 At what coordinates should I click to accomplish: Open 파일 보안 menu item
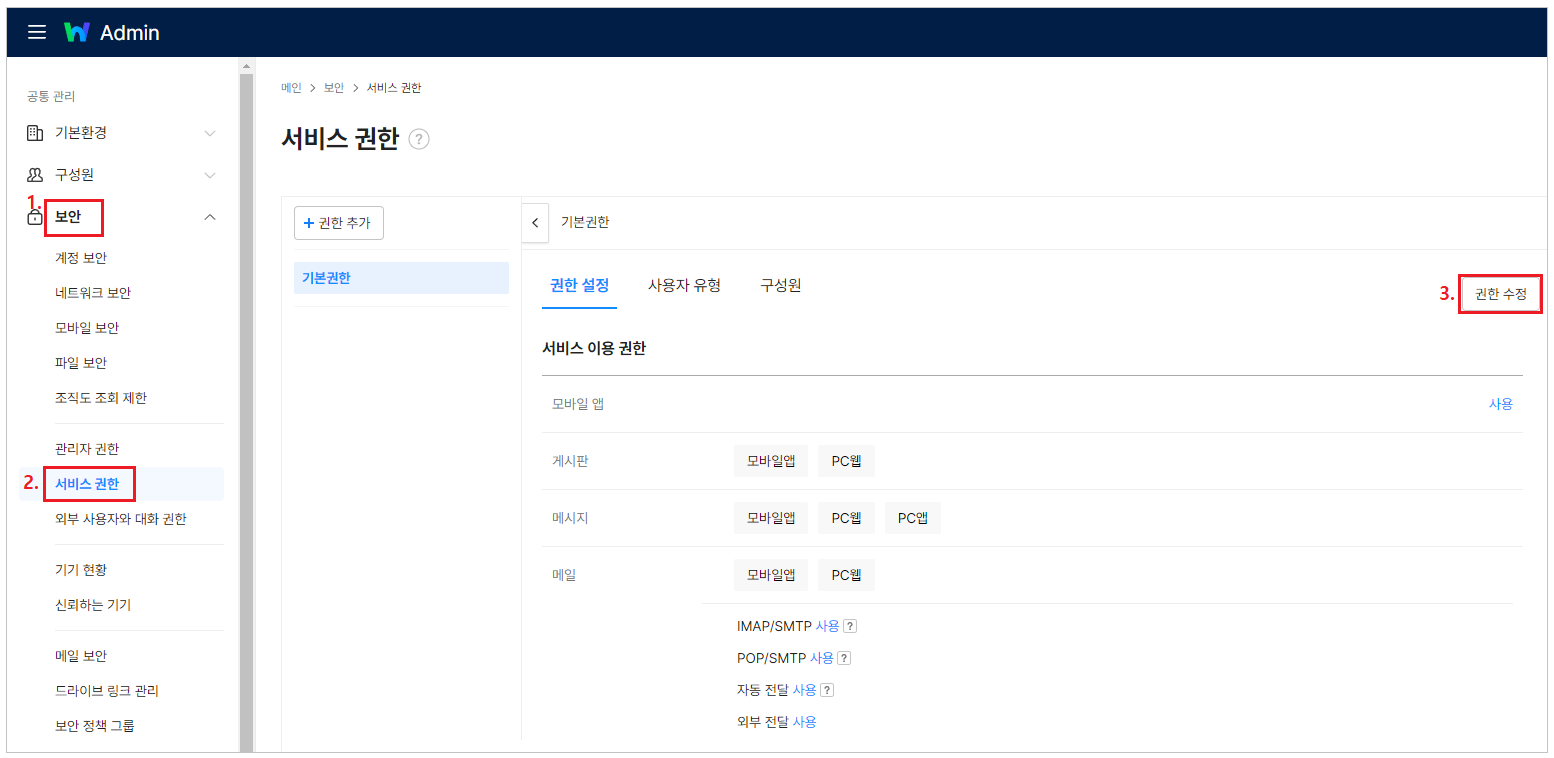[x=81, y=363]
